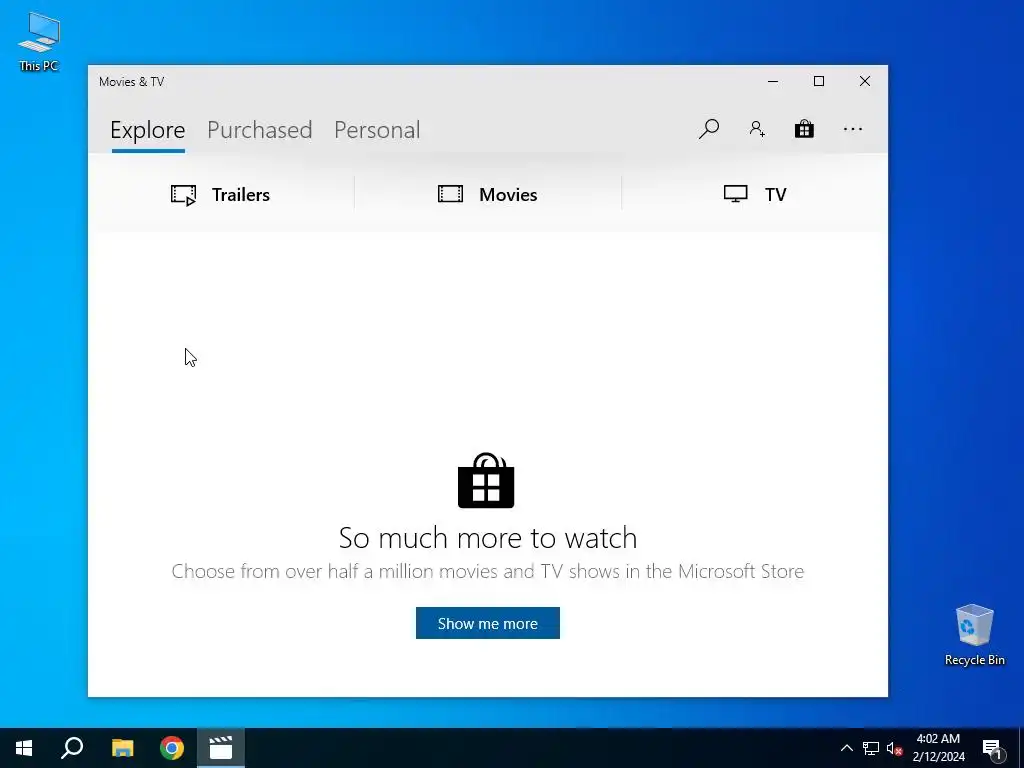Open the three-dots more options menu
This screenshot has width=1024, height=768.
[852, 129]
